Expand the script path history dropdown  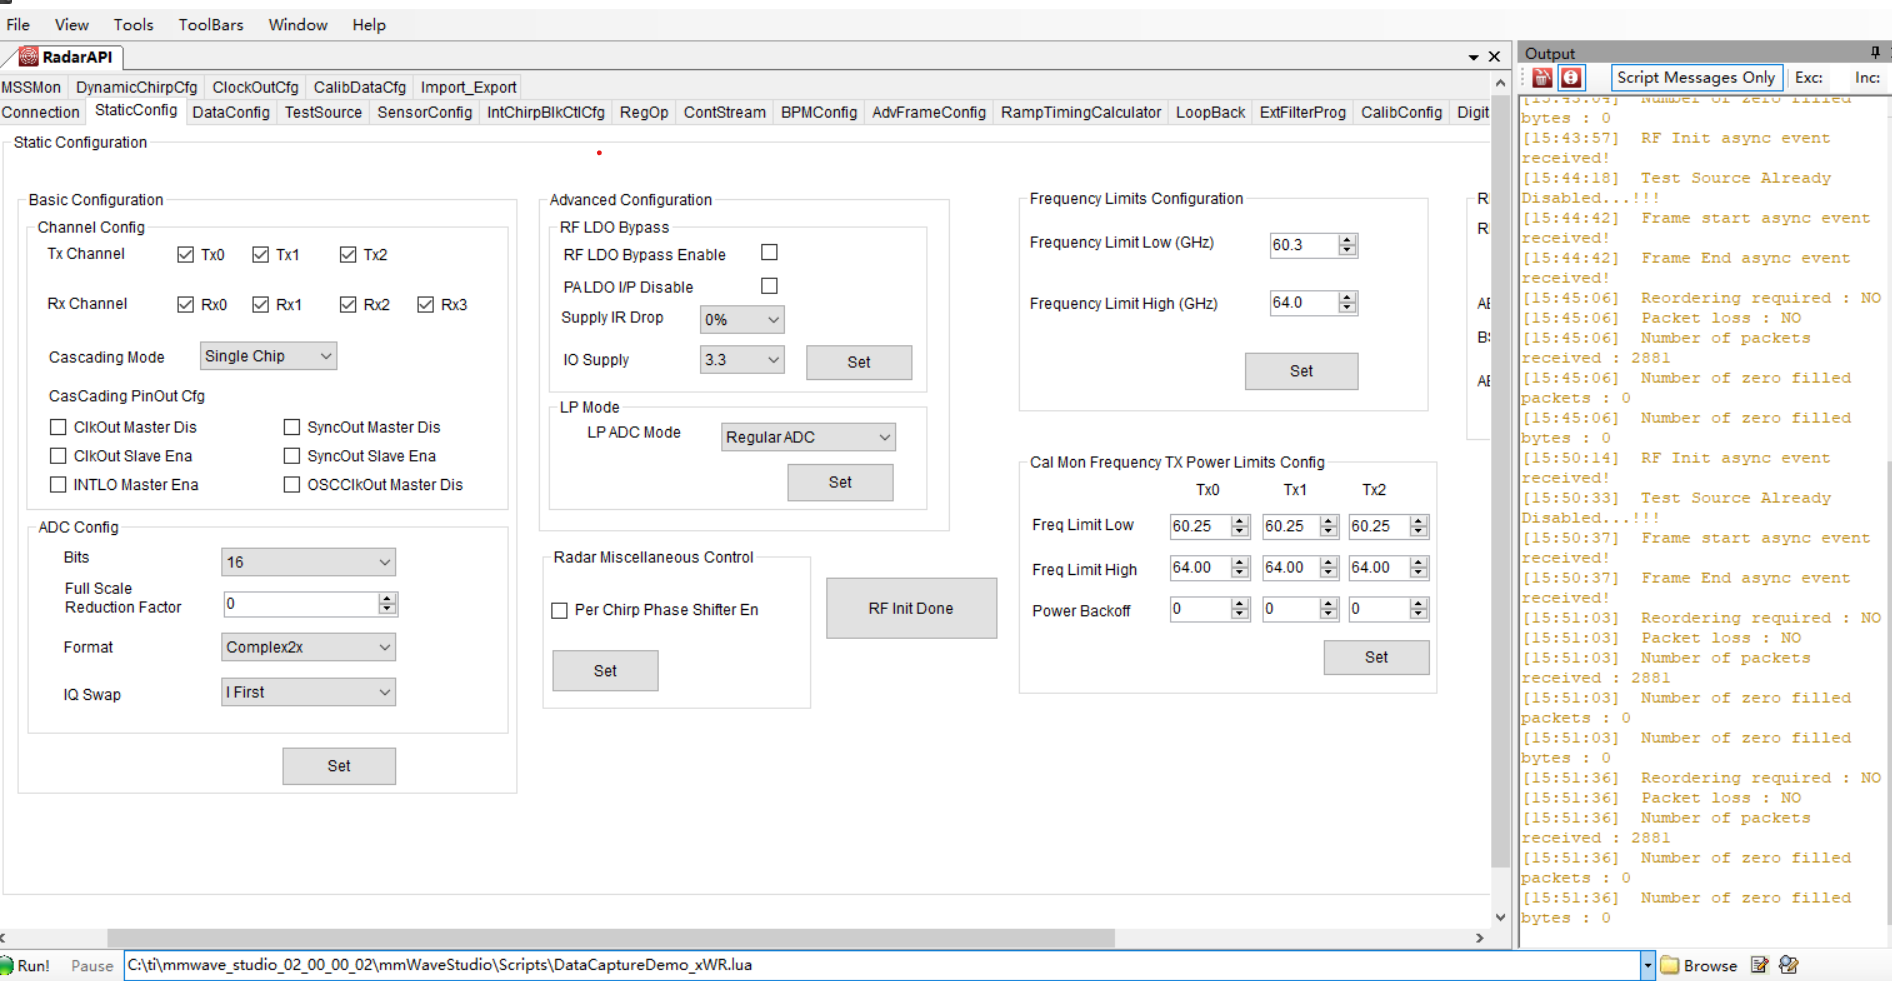click(x=1647, y=965)
